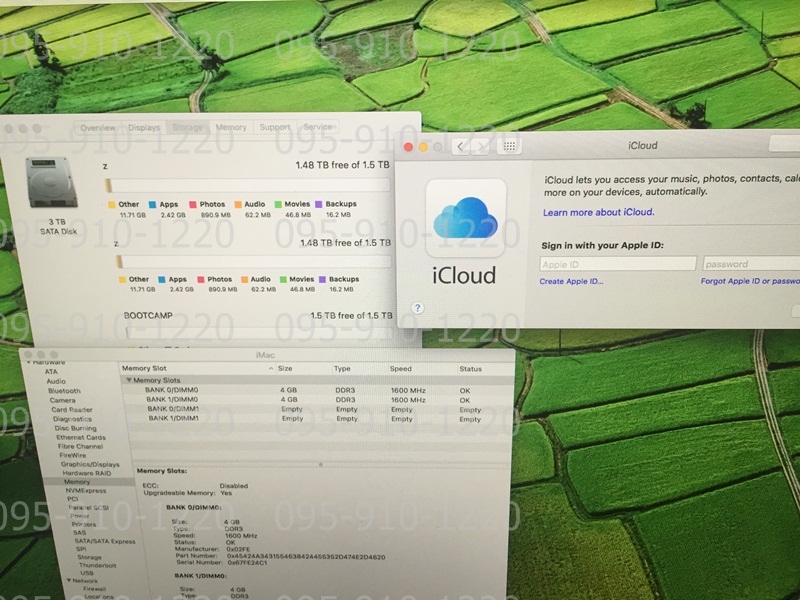Collapse the Memory Slots disclosure triangle
The height and width of the screenshot is (600, 800).
[x=129, y=380]
